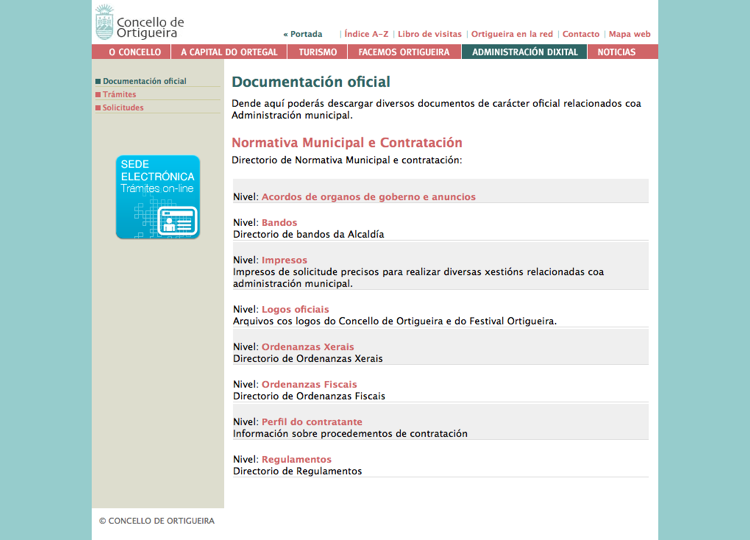This screenshot has height=540, width=750.
Task: Open the Impresos link
Action: tap(284, 260)
